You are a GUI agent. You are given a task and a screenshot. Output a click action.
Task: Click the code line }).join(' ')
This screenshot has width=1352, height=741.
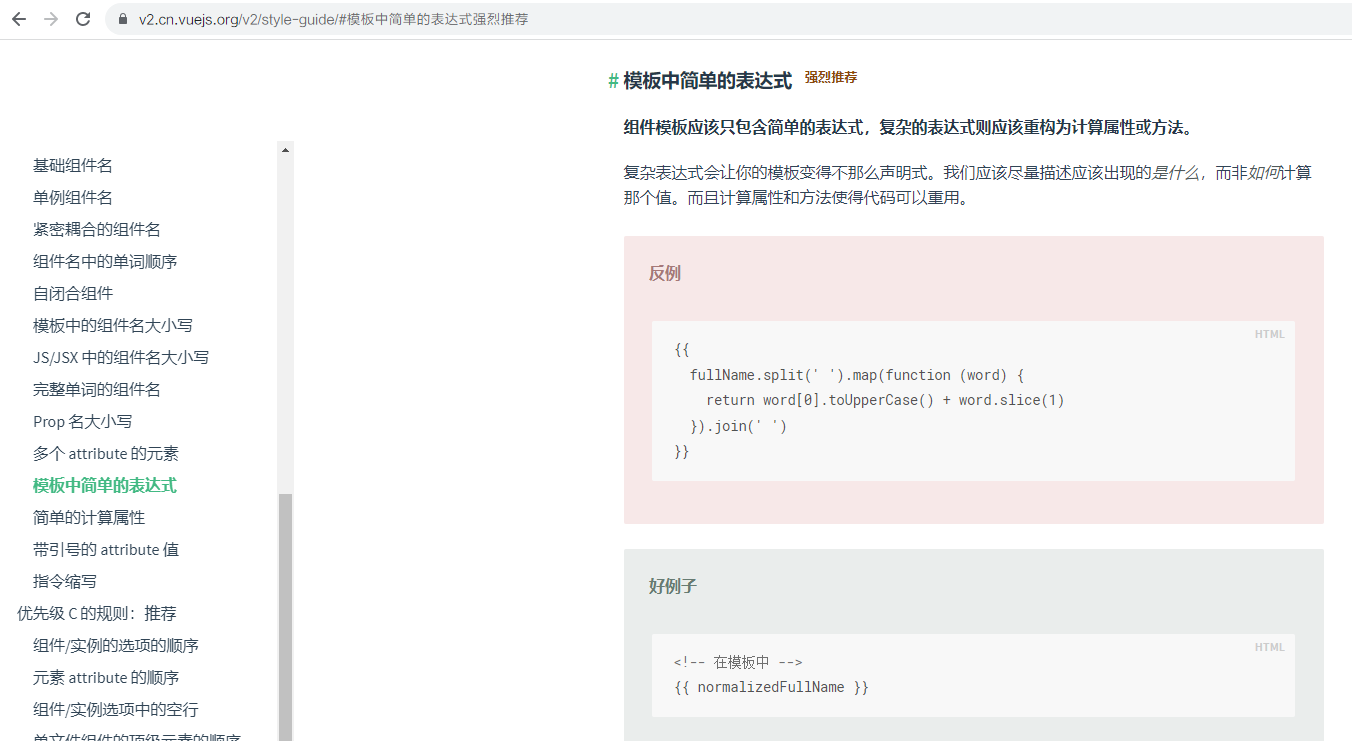point(739,426)
